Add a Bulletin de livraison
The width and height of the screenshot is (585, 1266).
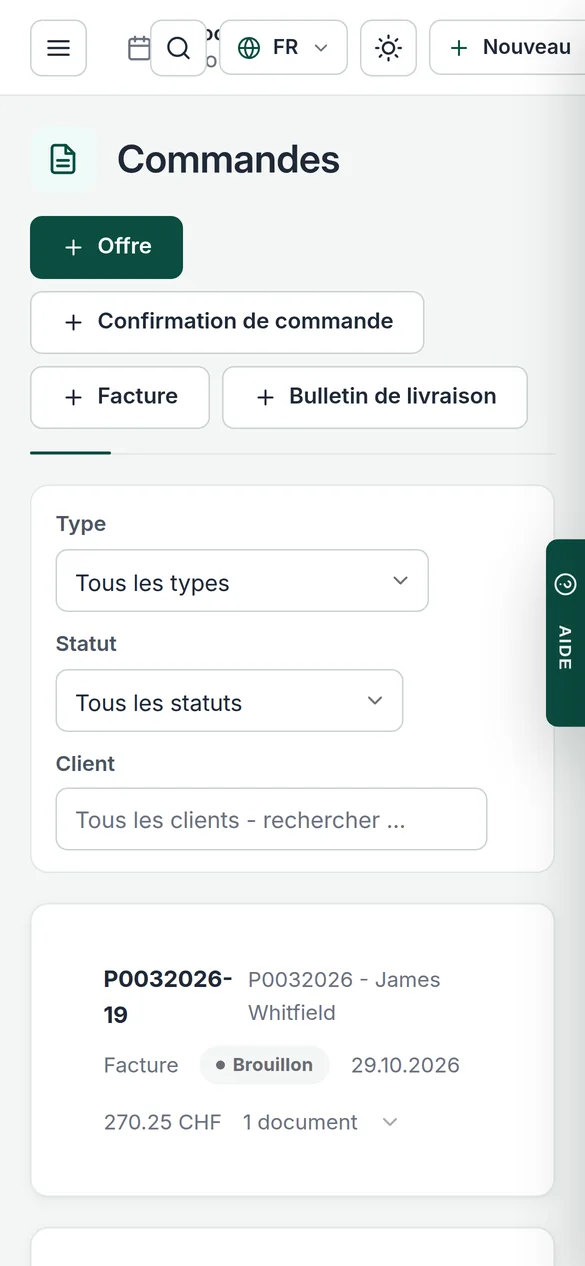pyautogui.click(x=374, y=397)
